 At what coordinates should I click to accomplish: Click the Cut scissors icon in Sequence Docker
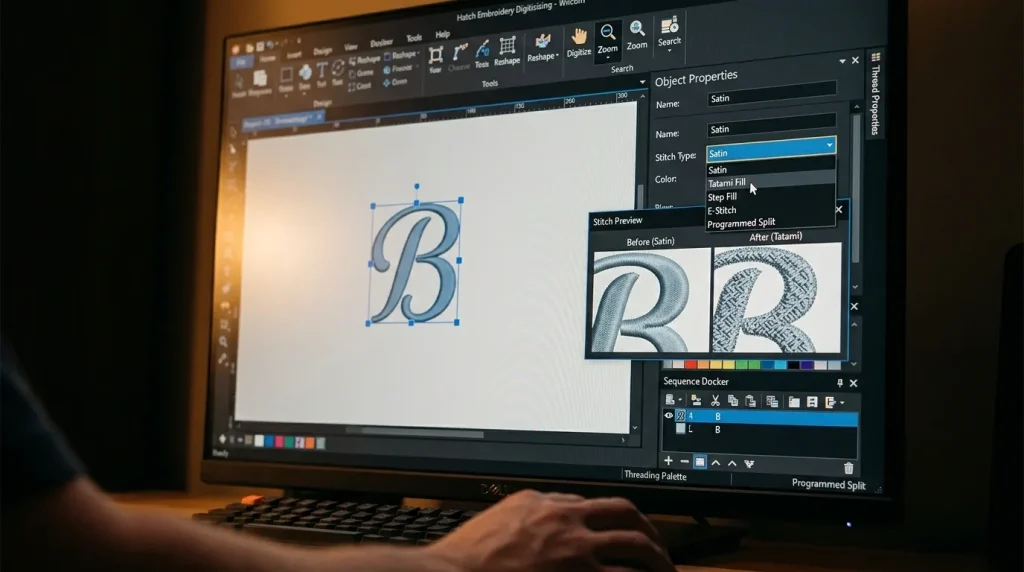point(715,400)
